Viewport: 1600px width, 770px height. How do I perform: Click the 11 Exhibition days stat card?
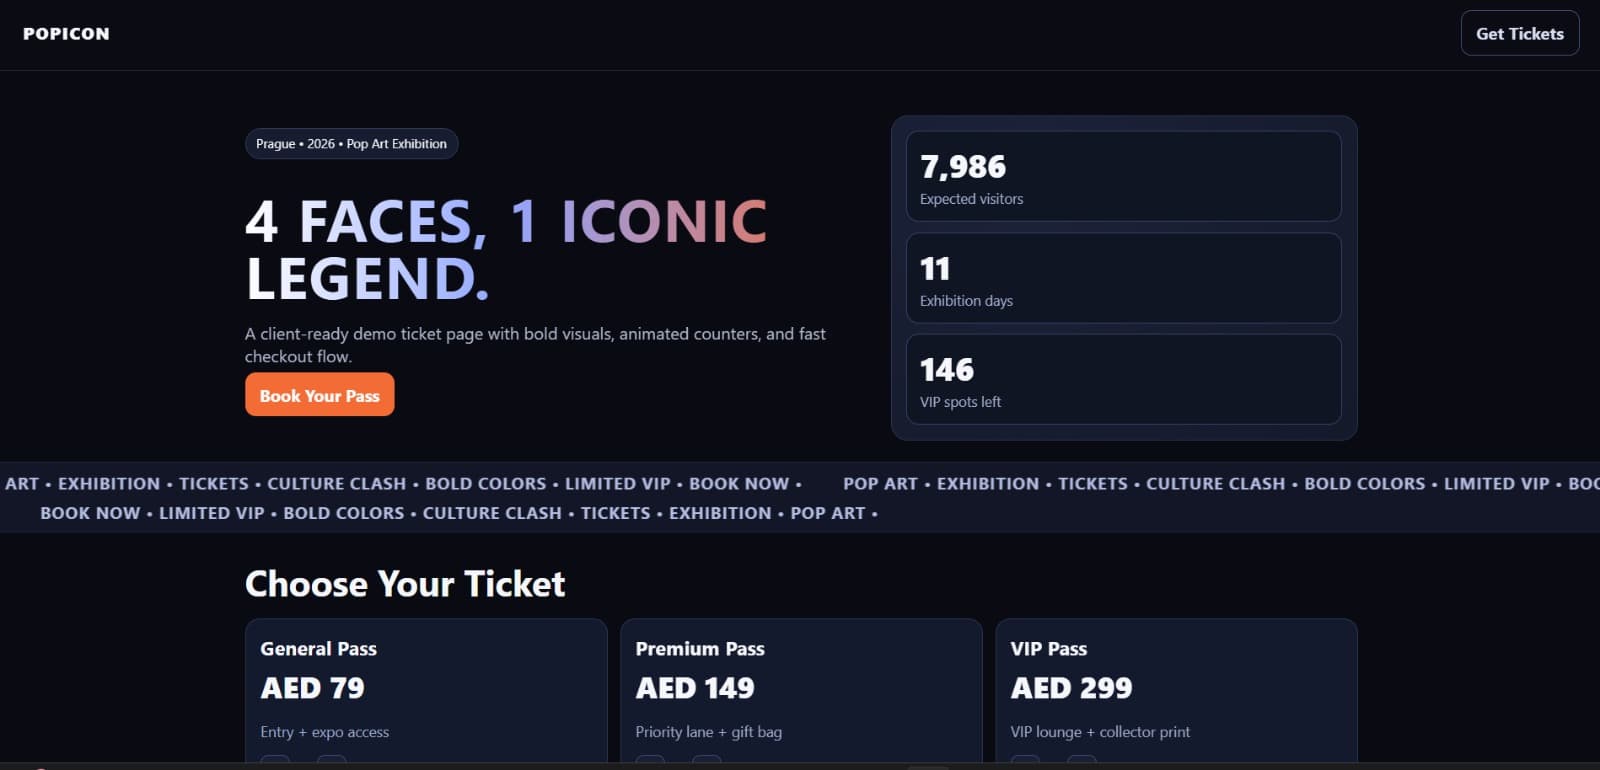pos(1123,278)
